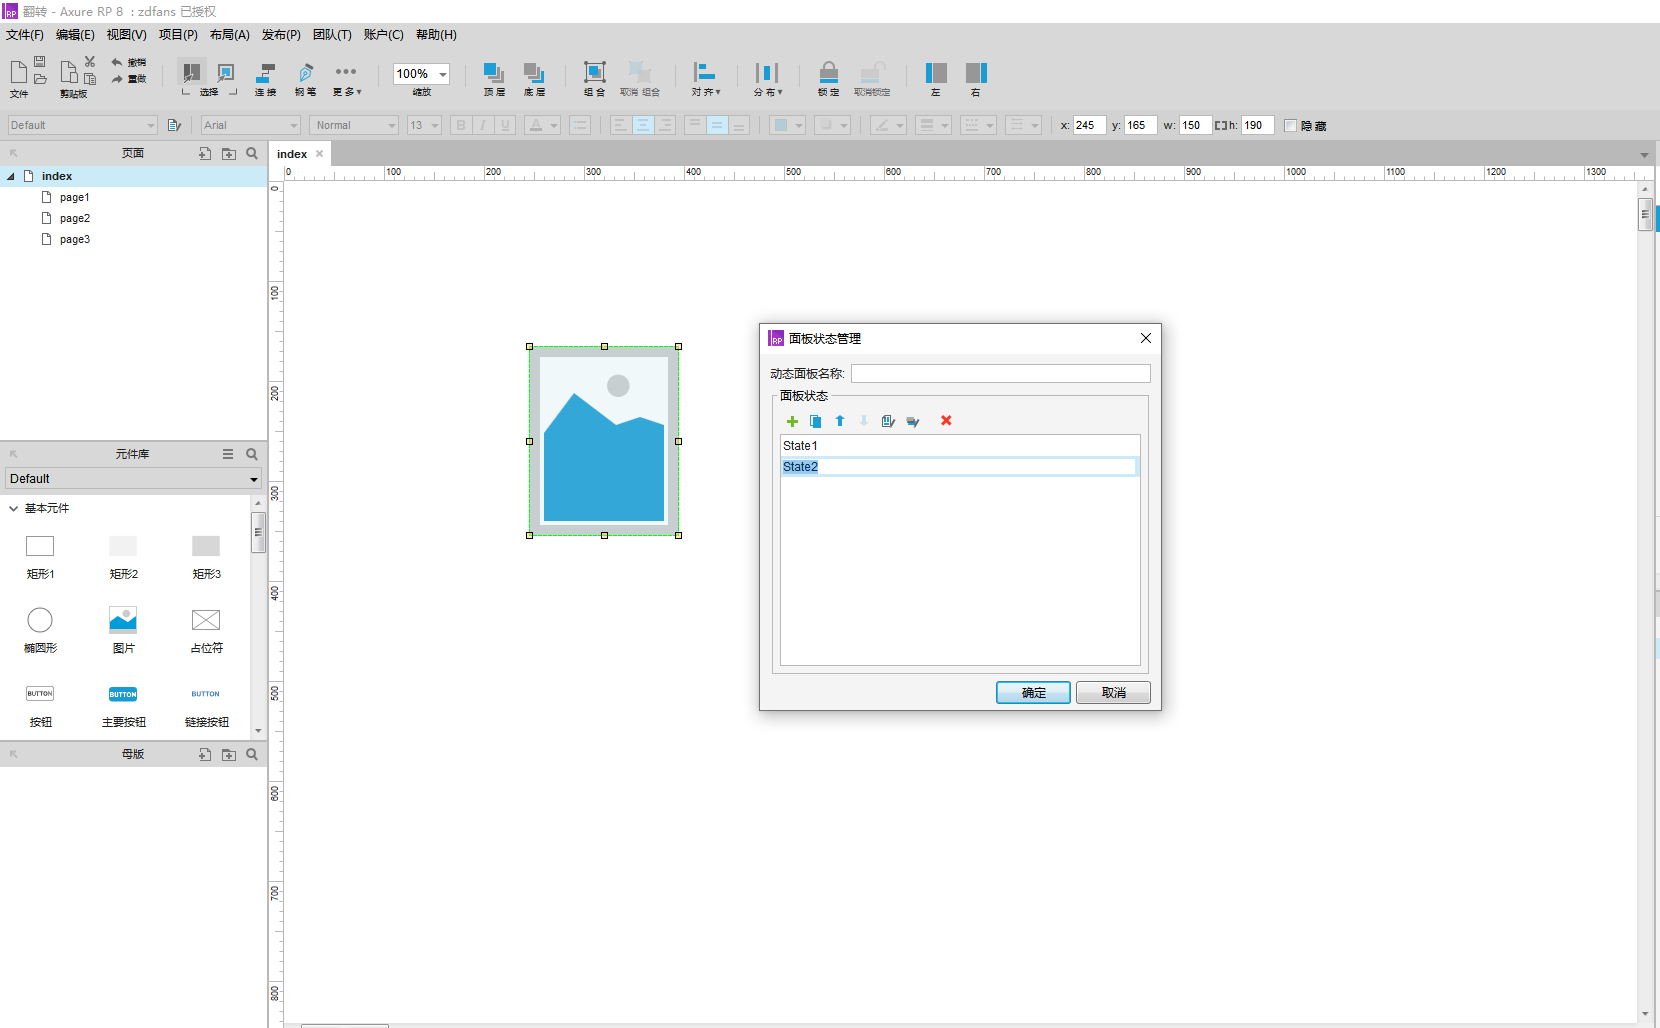This screenshot has height=1028, width=1660.
Task: Duplicate the selected panel state
Action: 816,421
